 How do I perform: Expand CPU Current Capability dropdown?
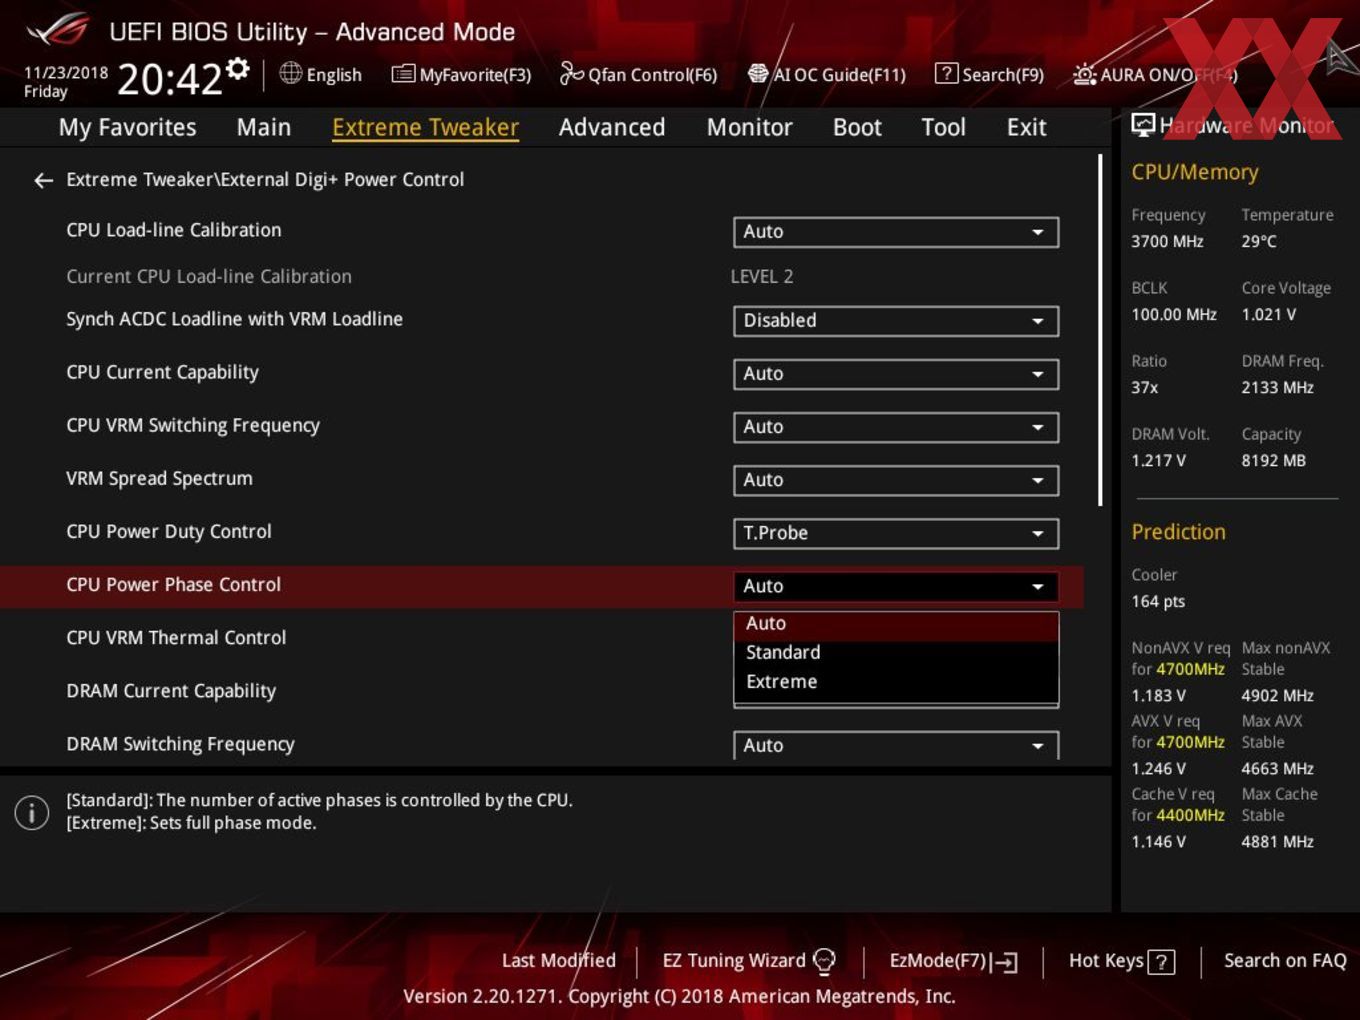click(896, 374)
